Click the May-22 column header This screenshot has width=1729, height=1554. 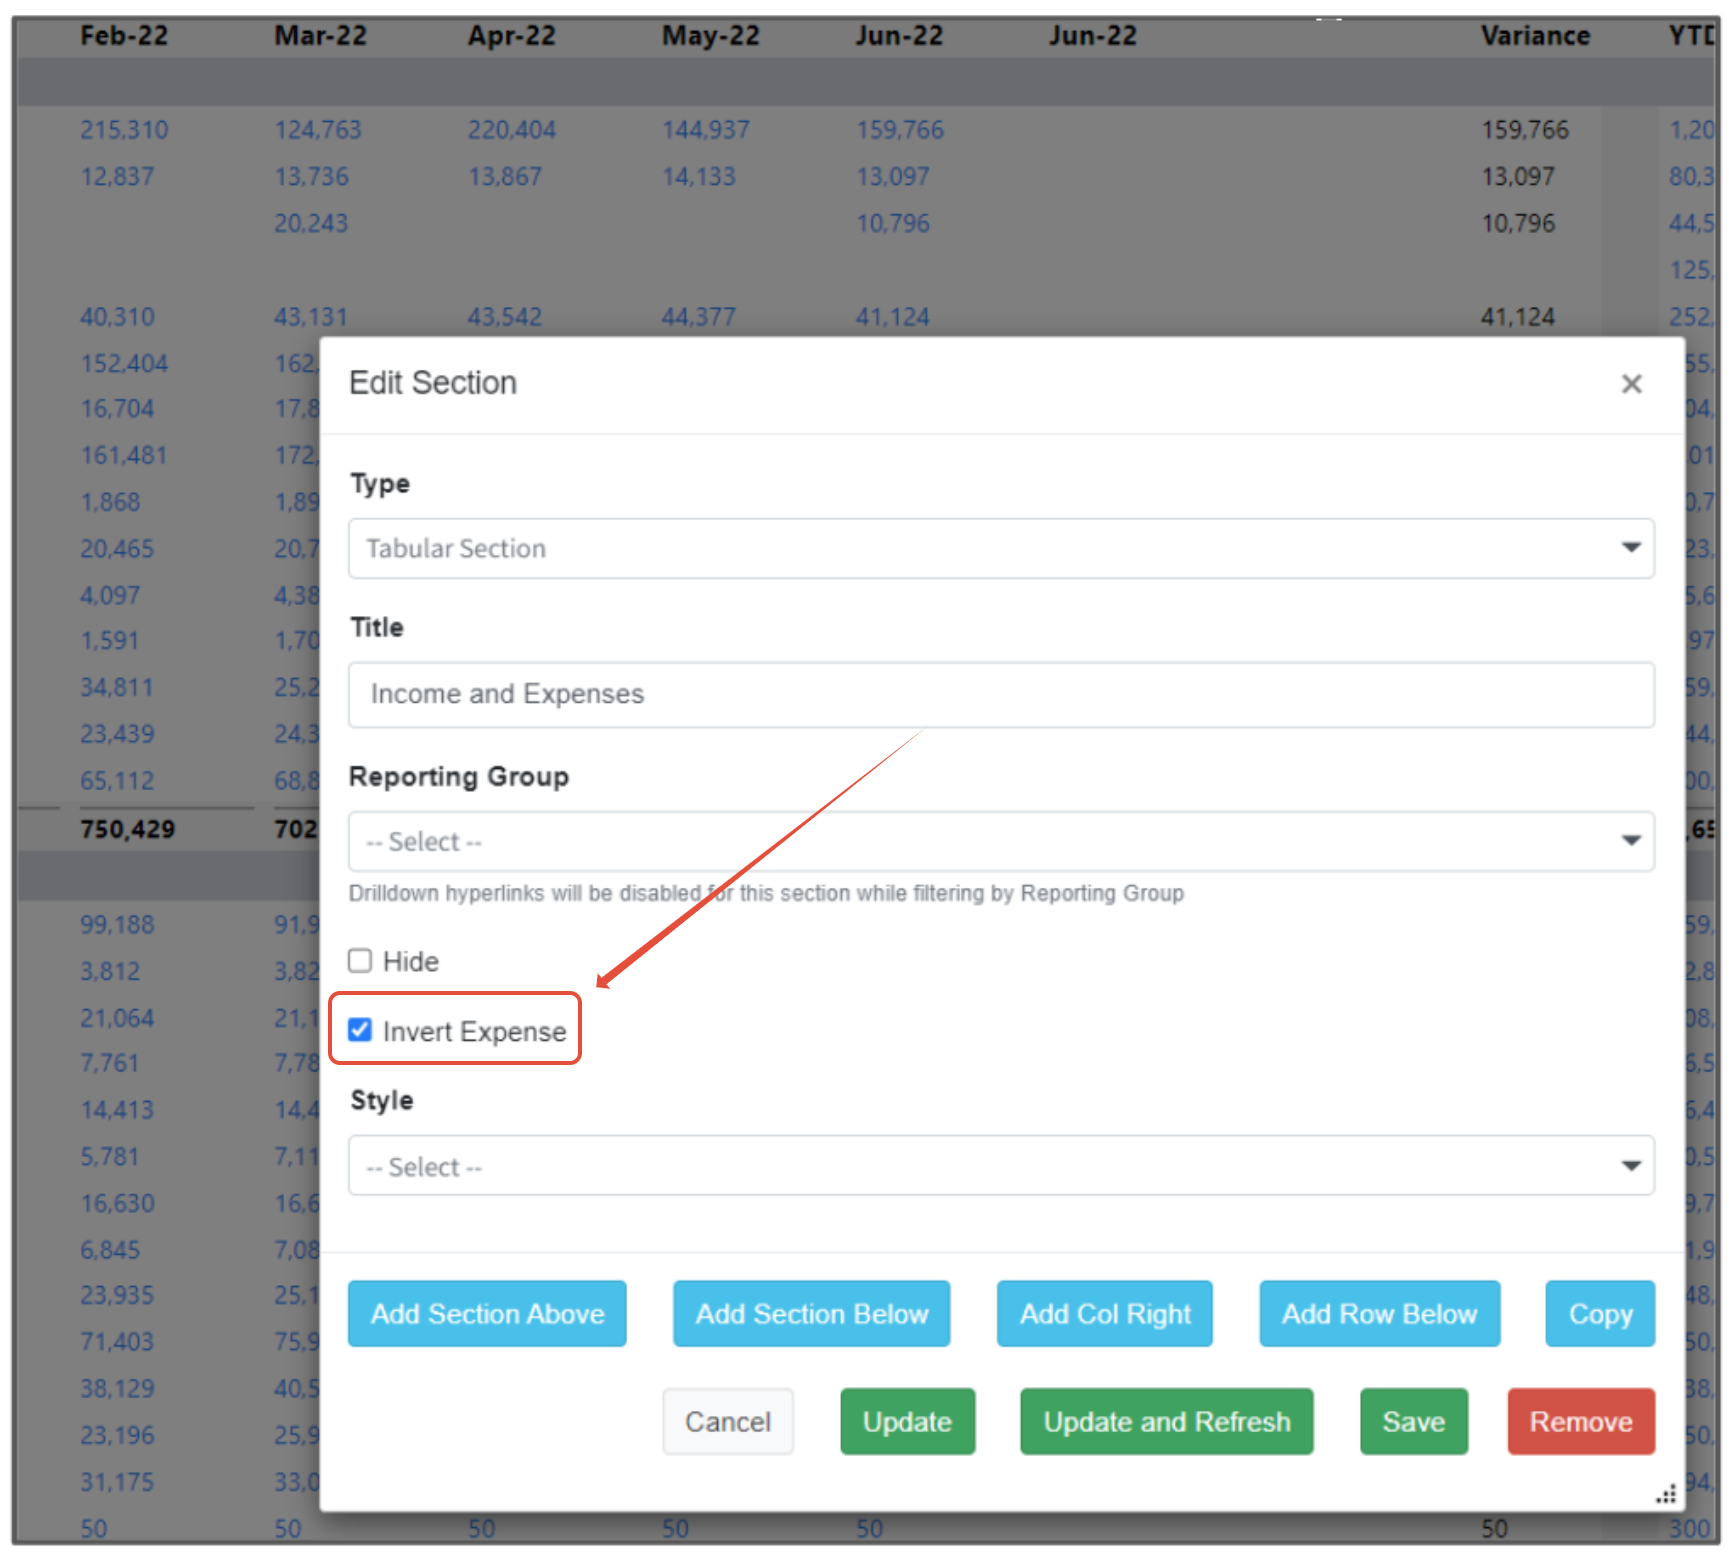click(710, 36)
